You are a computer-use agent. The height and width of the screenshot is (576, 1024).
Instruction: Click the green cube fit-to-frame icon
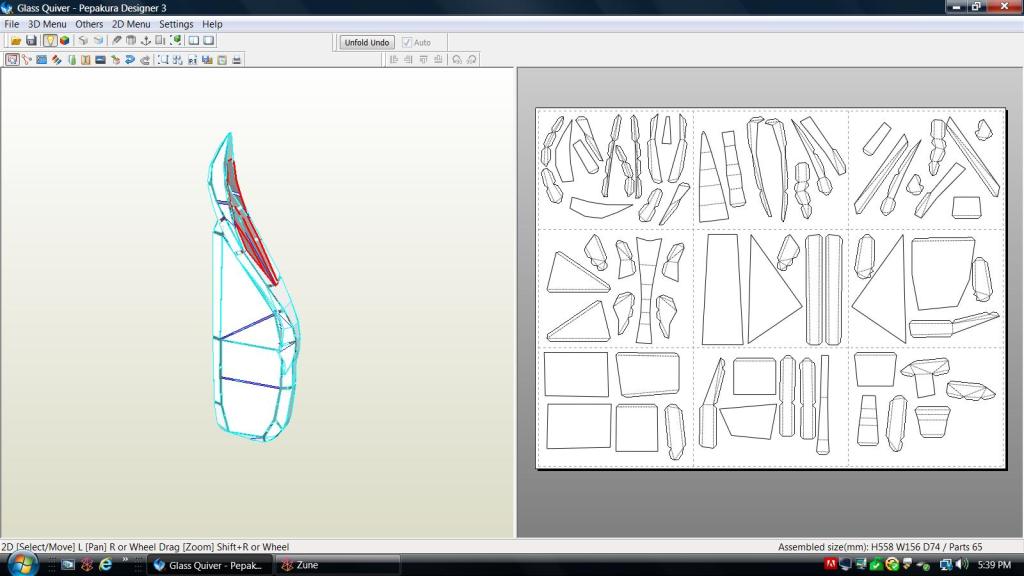tap(175, 40)
